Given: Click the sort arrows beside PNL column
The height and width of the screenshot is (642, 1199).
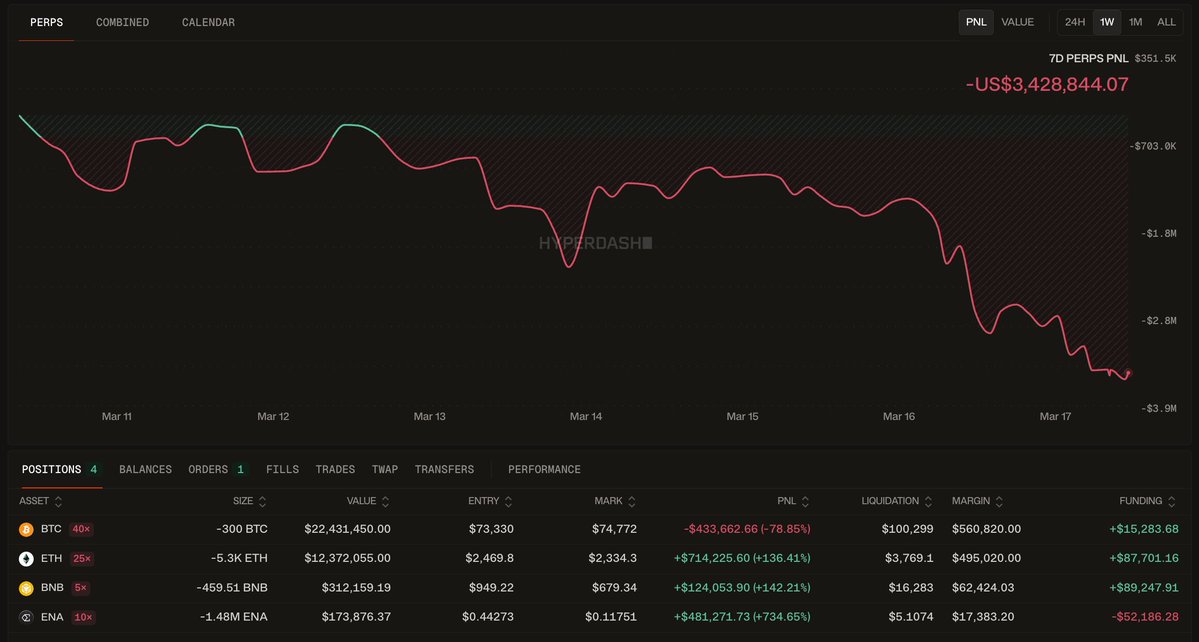Looking at the screenshot, I should pos(805,501).
